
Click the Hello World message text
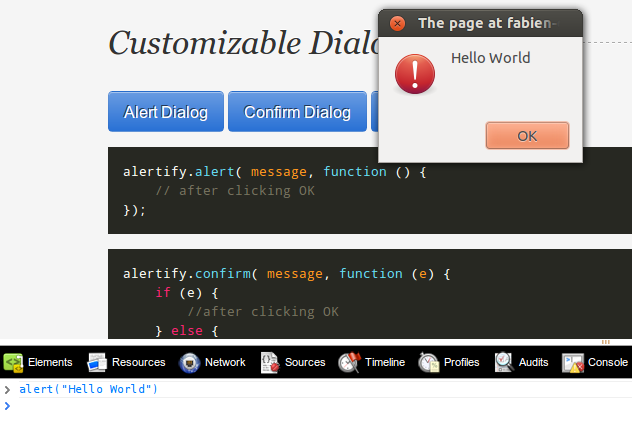(x=491, y=58)
